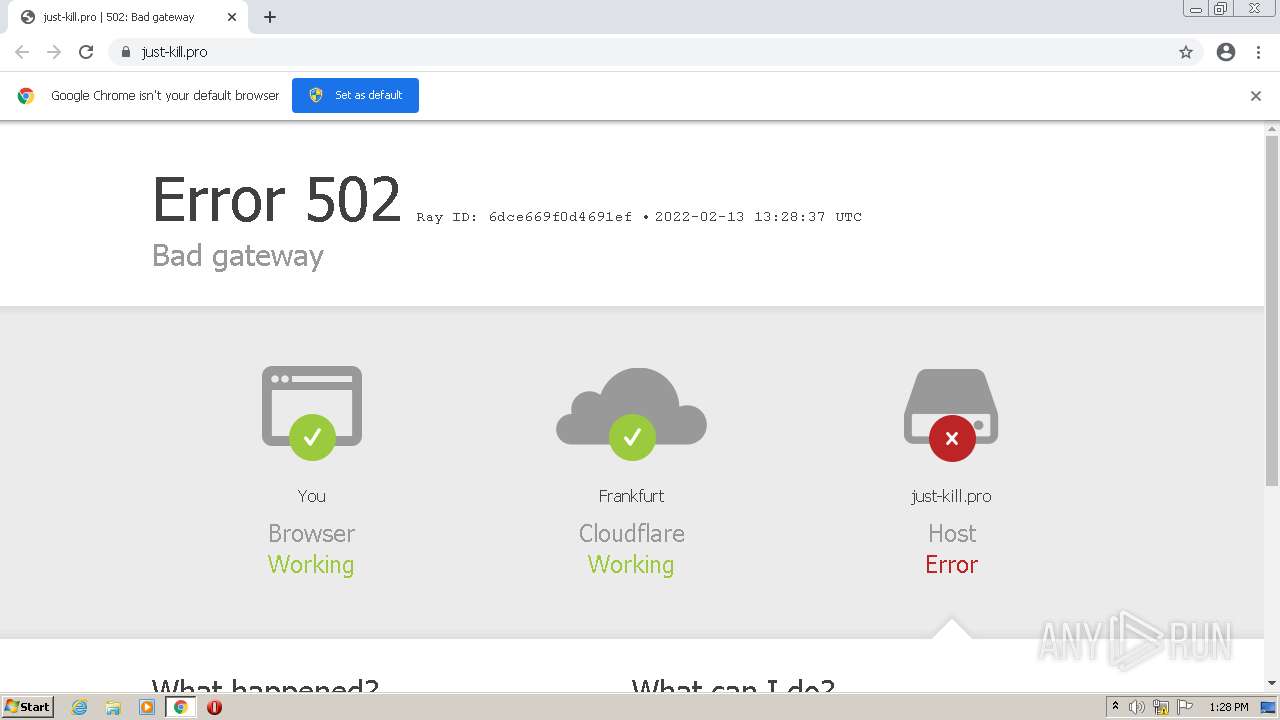Open the Chrome profile avatar menu
Viewport: 1280px width, 720px height.
[1226, 52]
